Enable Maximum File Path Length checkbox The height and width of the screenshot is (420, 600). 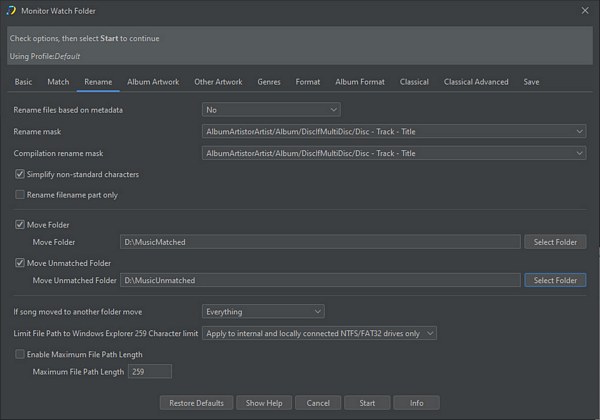(20, 354)
